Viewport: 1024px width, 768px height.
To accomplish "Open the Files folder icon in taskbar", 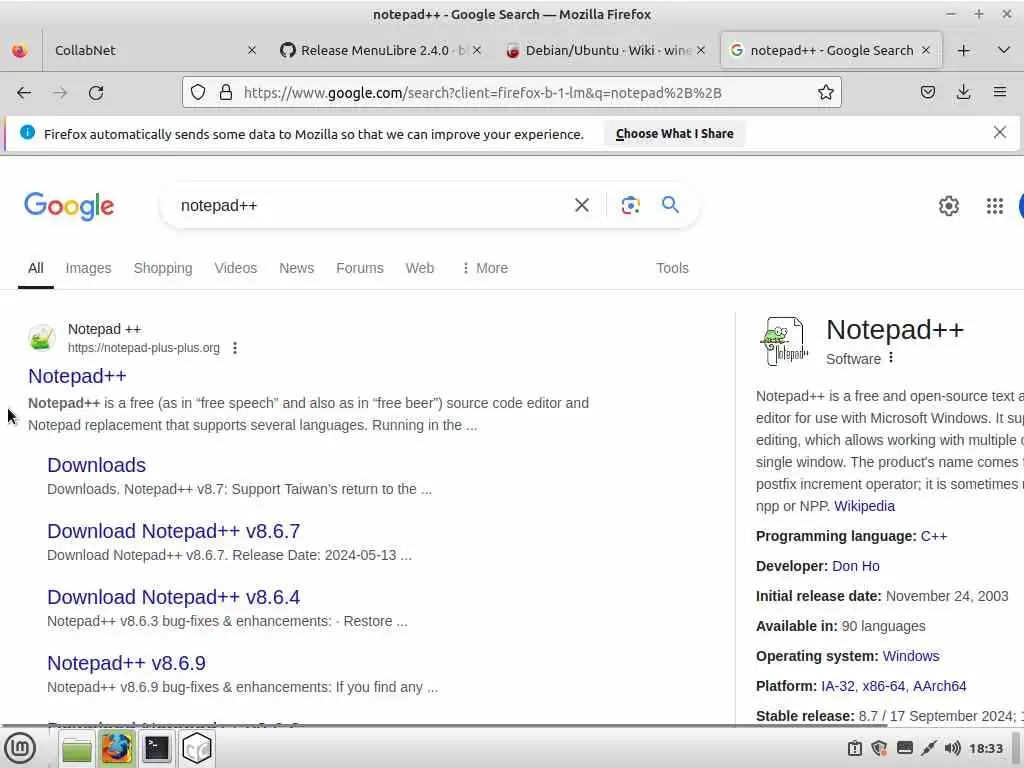I will pos(77,748).
